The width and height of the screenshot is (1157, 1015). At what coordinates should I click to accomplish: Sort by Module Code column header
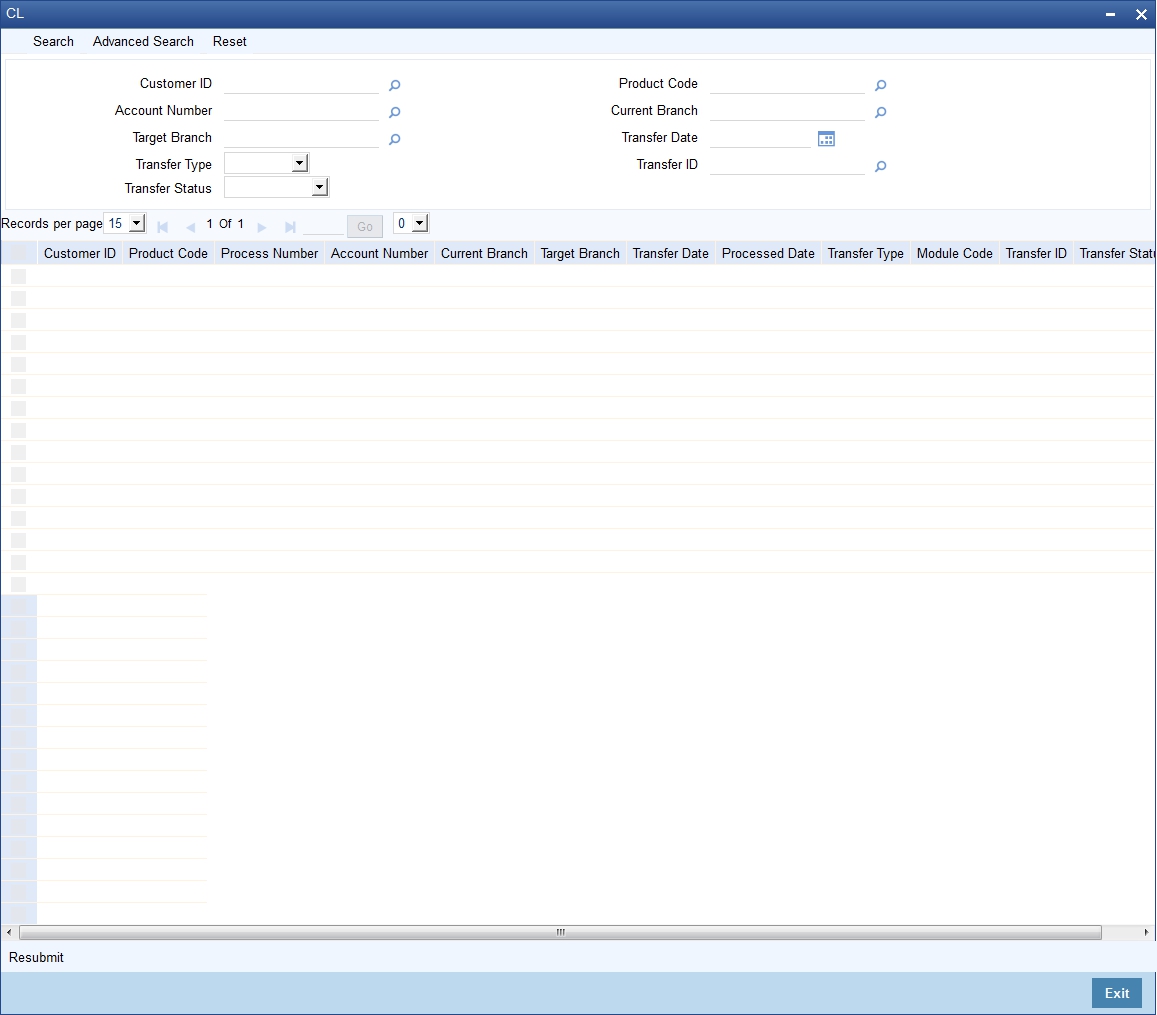tap(954, 253)
